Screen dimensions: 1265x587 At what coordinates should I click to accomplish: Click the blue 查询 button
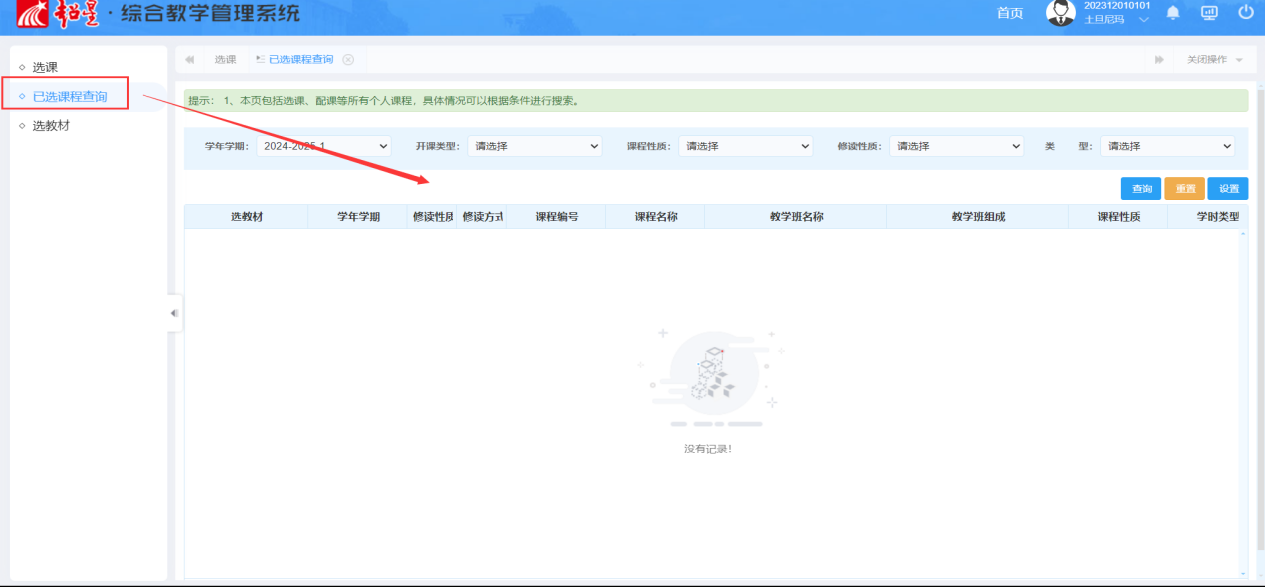click(1141, 189)
